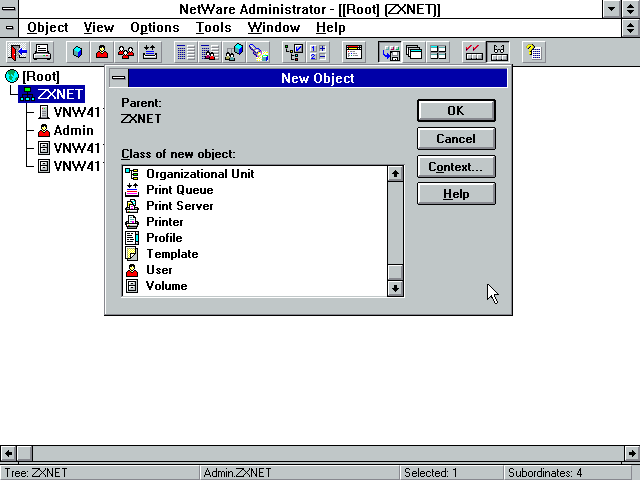This screenshot has width=640, height=480.
Task: Click class list scroll up arrow
Action: [x=395, y=174]
